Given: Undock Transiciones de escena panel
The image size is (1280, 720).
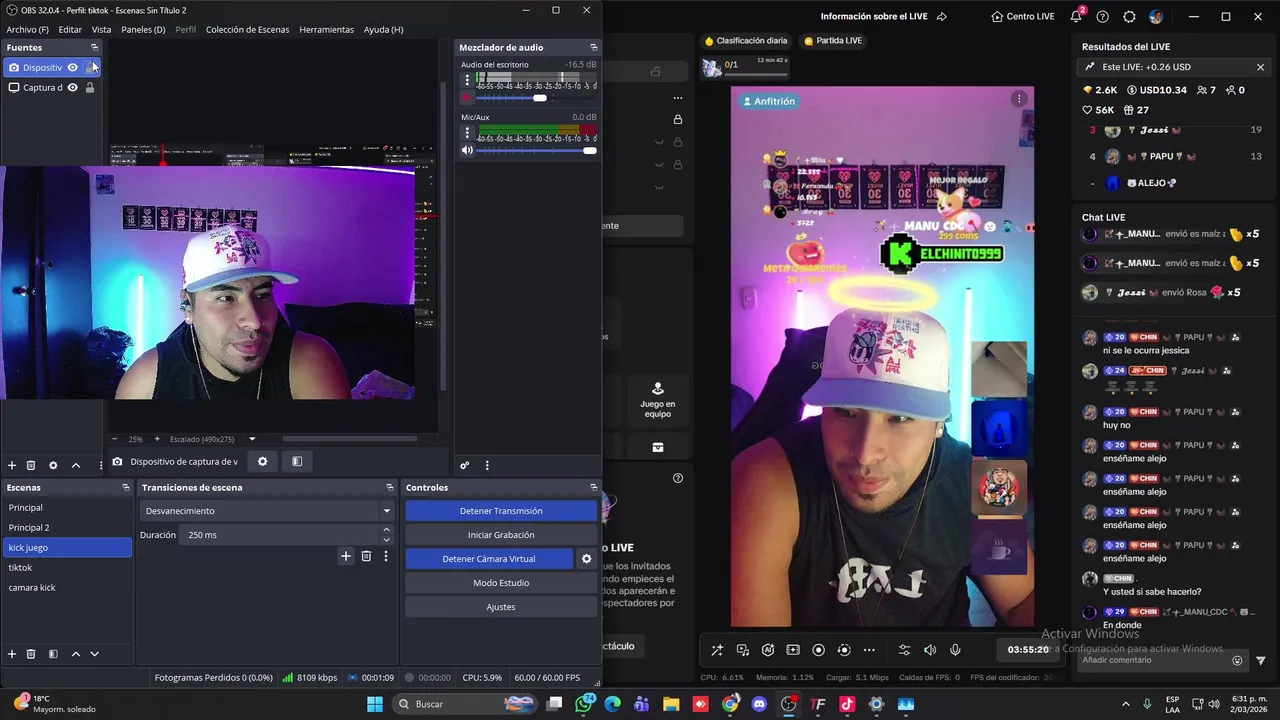Looking at the screenshot, I should 389,487.
